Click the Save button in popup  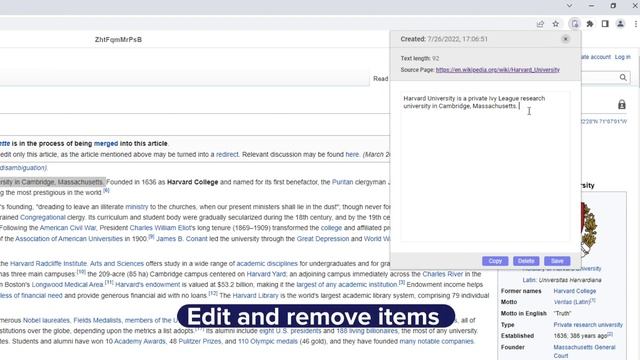point(557,261)
